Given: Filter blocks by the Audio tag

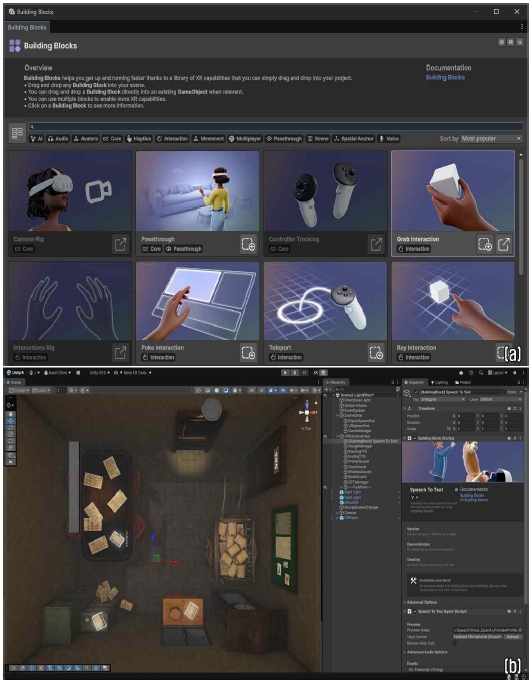Looking at the screenshot, I should click(58, 139).
